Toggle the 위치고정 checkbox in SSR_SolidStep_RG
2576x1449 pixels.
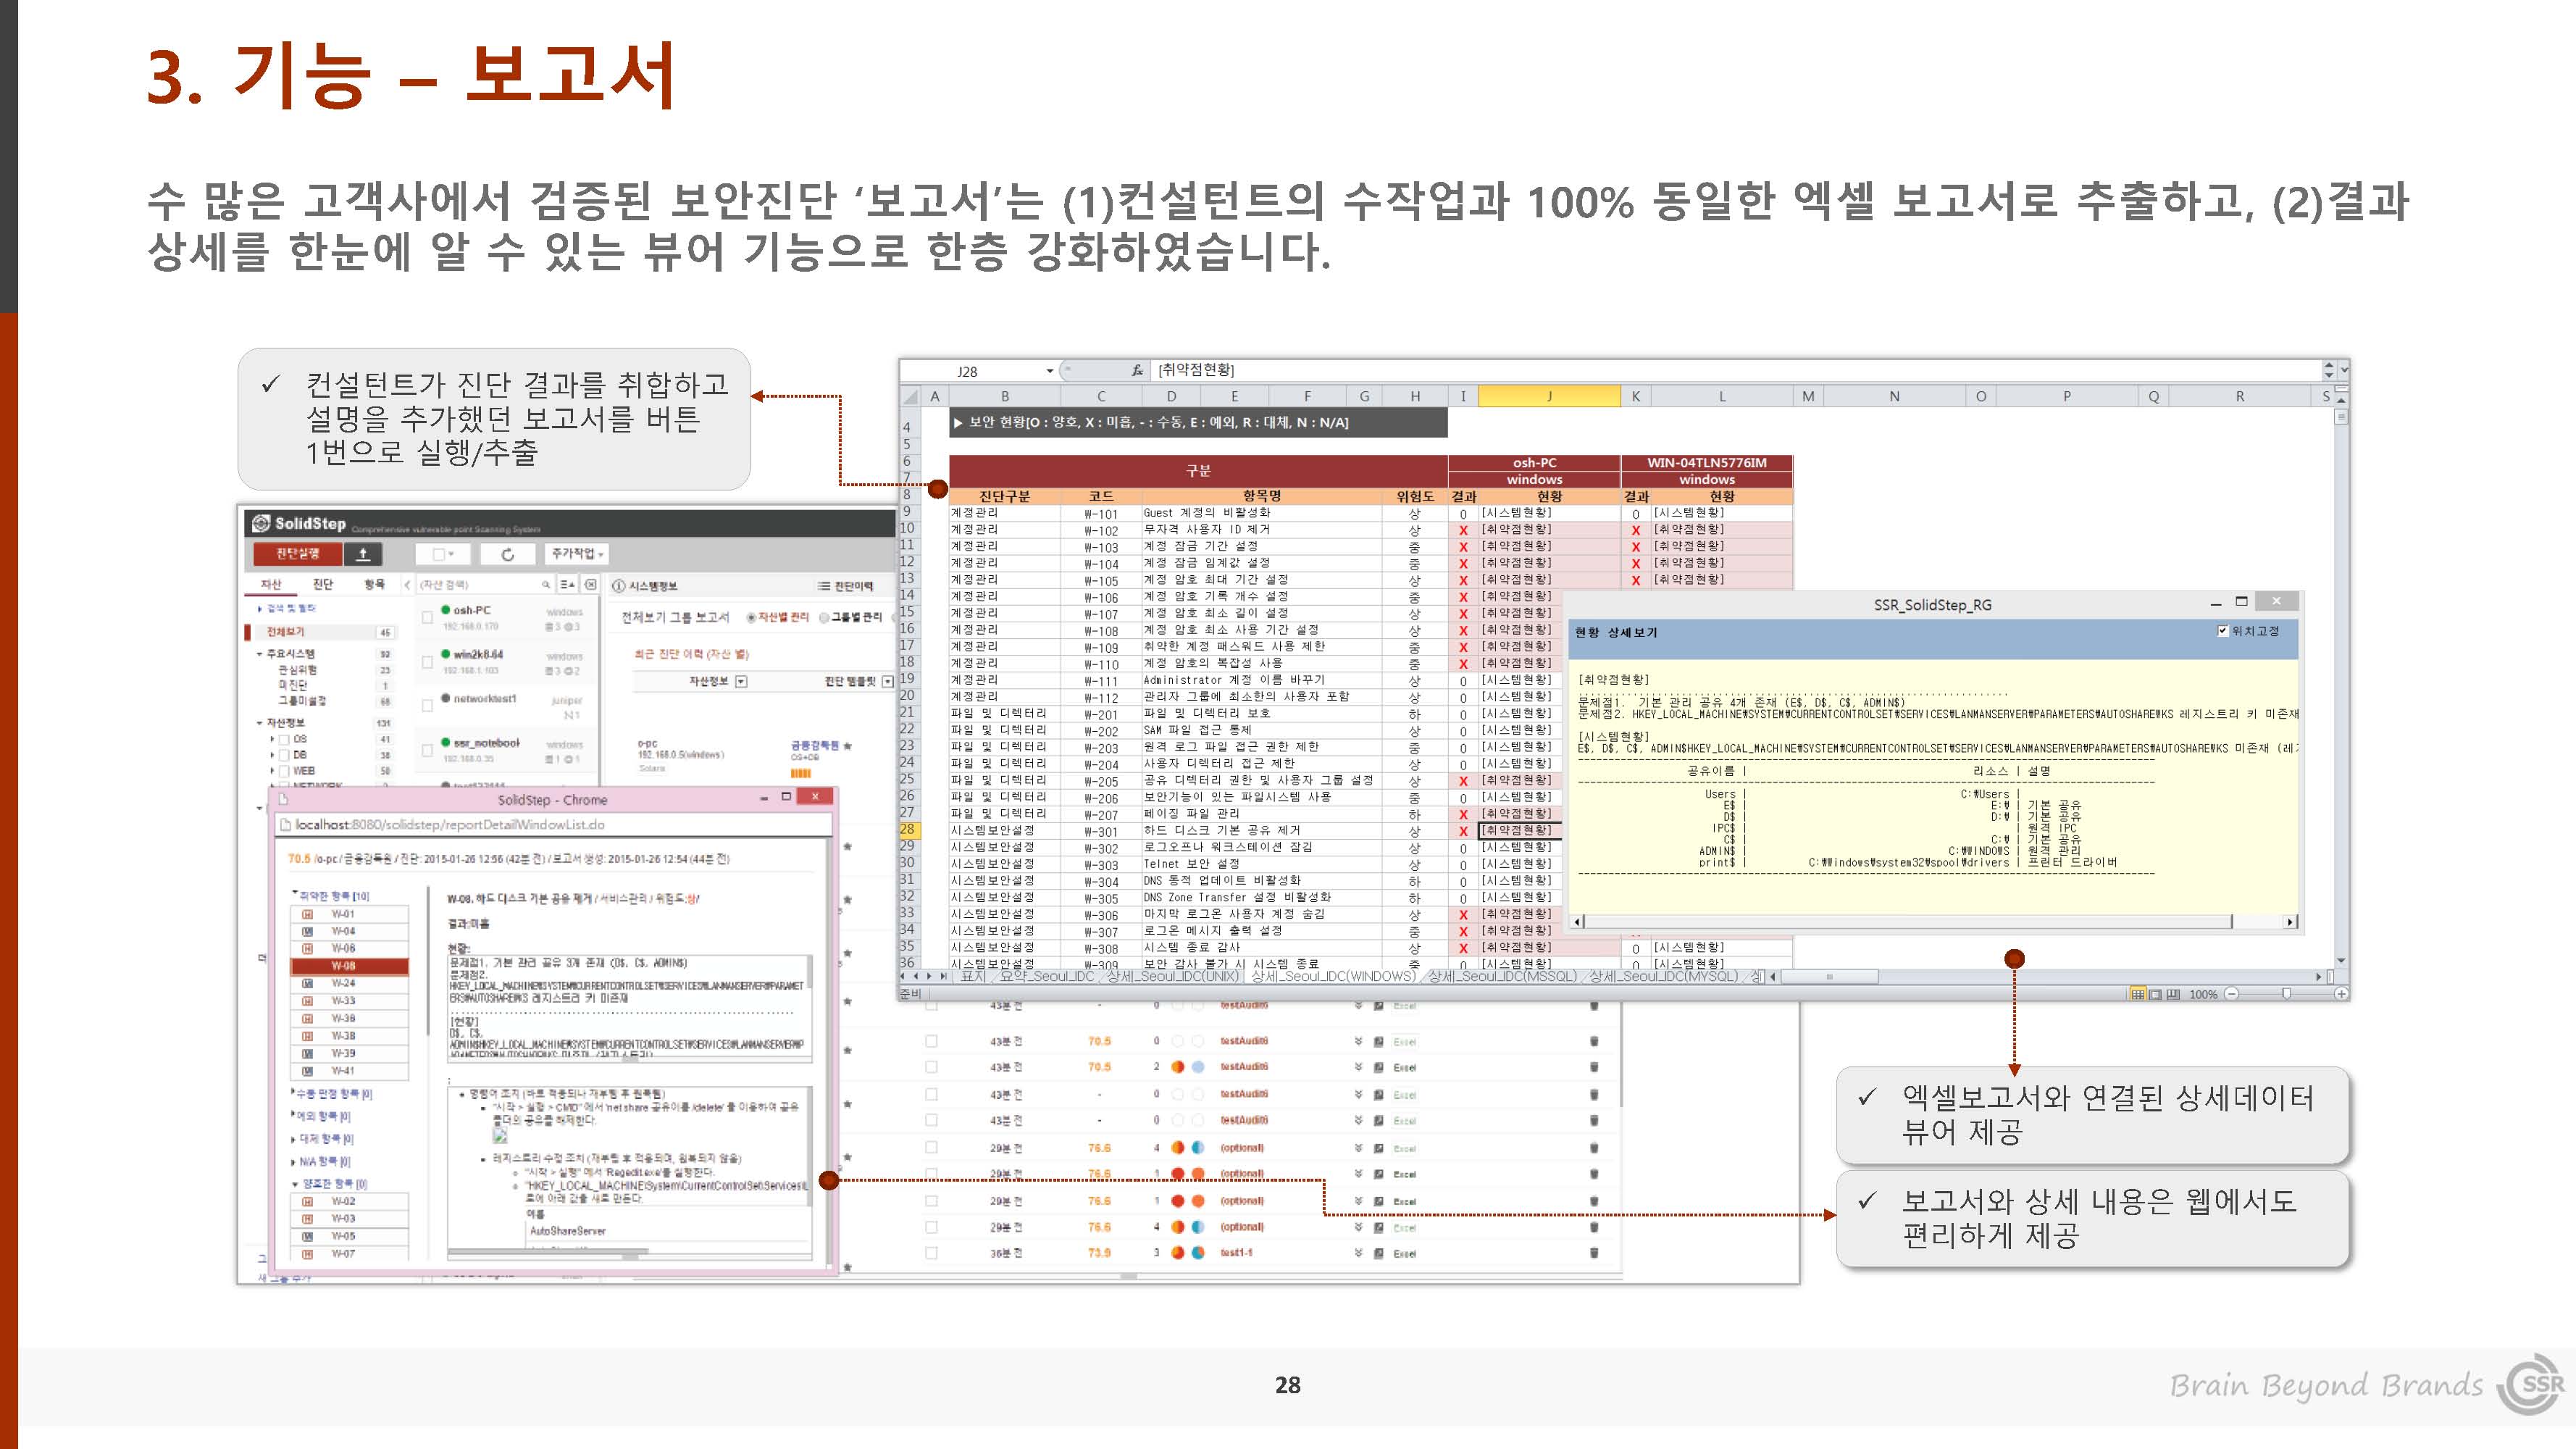pyautogui.click(x=2223, y=631)
